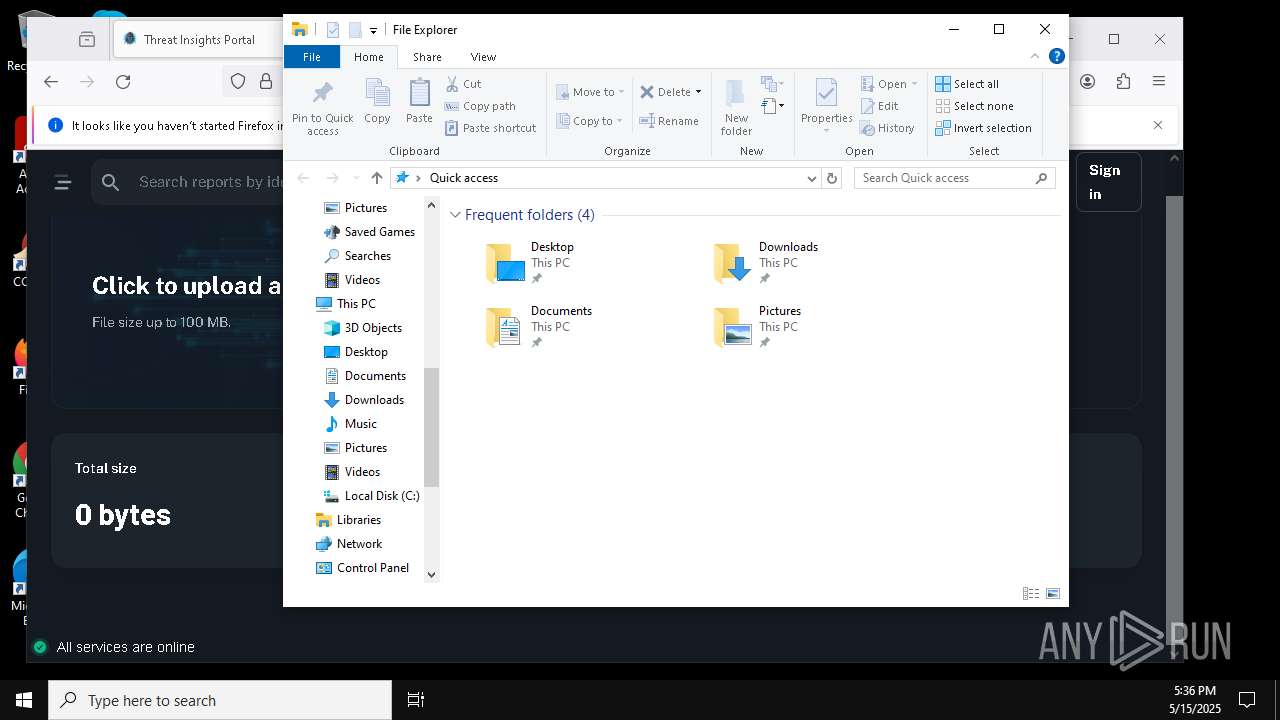Collapse the Frequent folders group
Image resolution: width=1280 pixels, height=720 pixels.
455,215
